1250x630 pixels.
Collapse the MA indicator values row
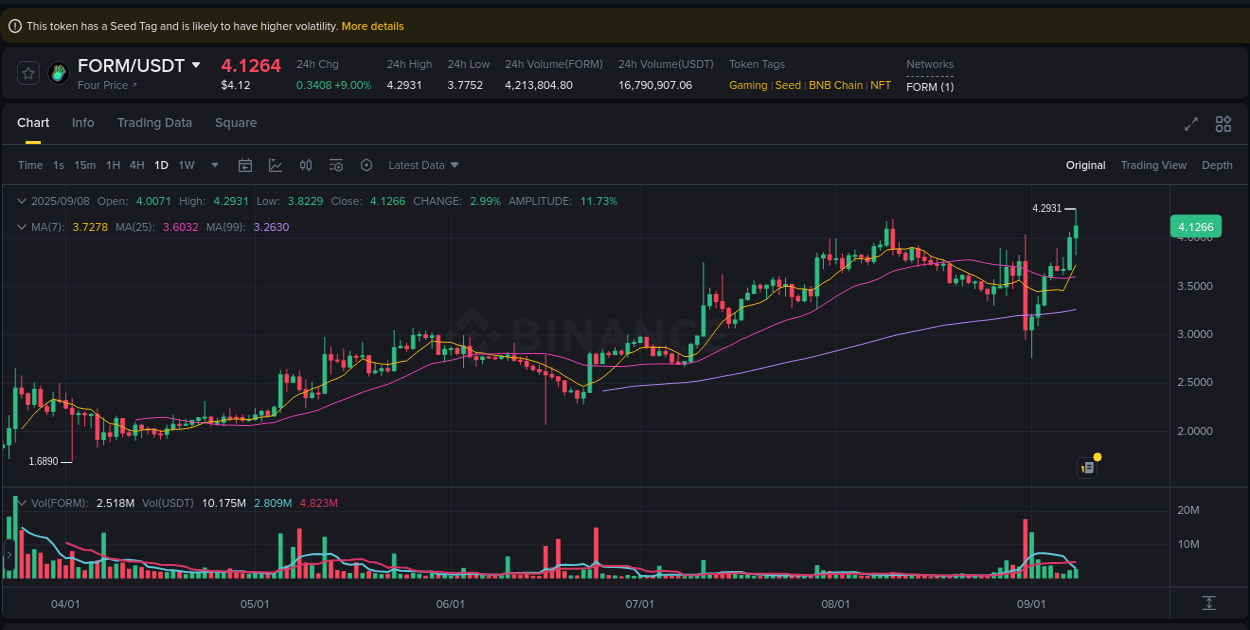coord(20,227)
